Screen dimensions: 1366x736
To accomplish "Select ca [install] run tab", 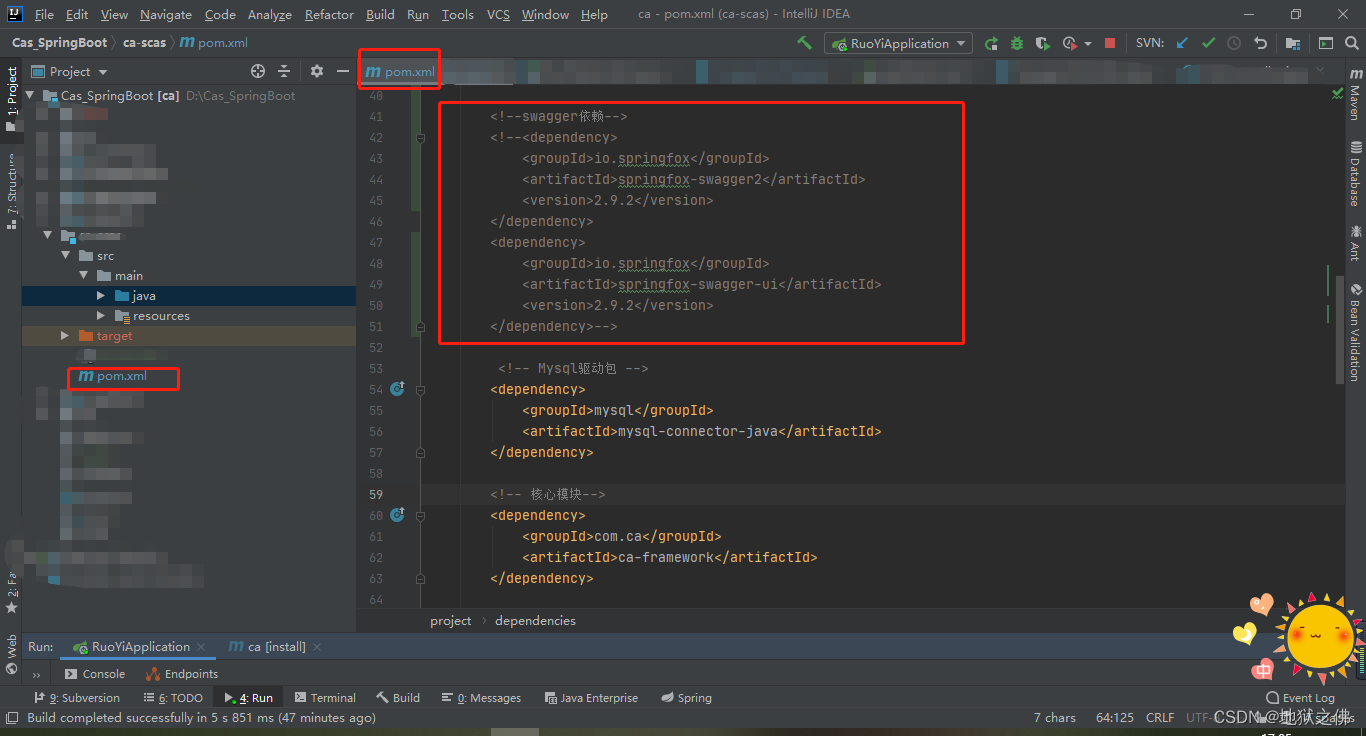I will coord(267,647).
